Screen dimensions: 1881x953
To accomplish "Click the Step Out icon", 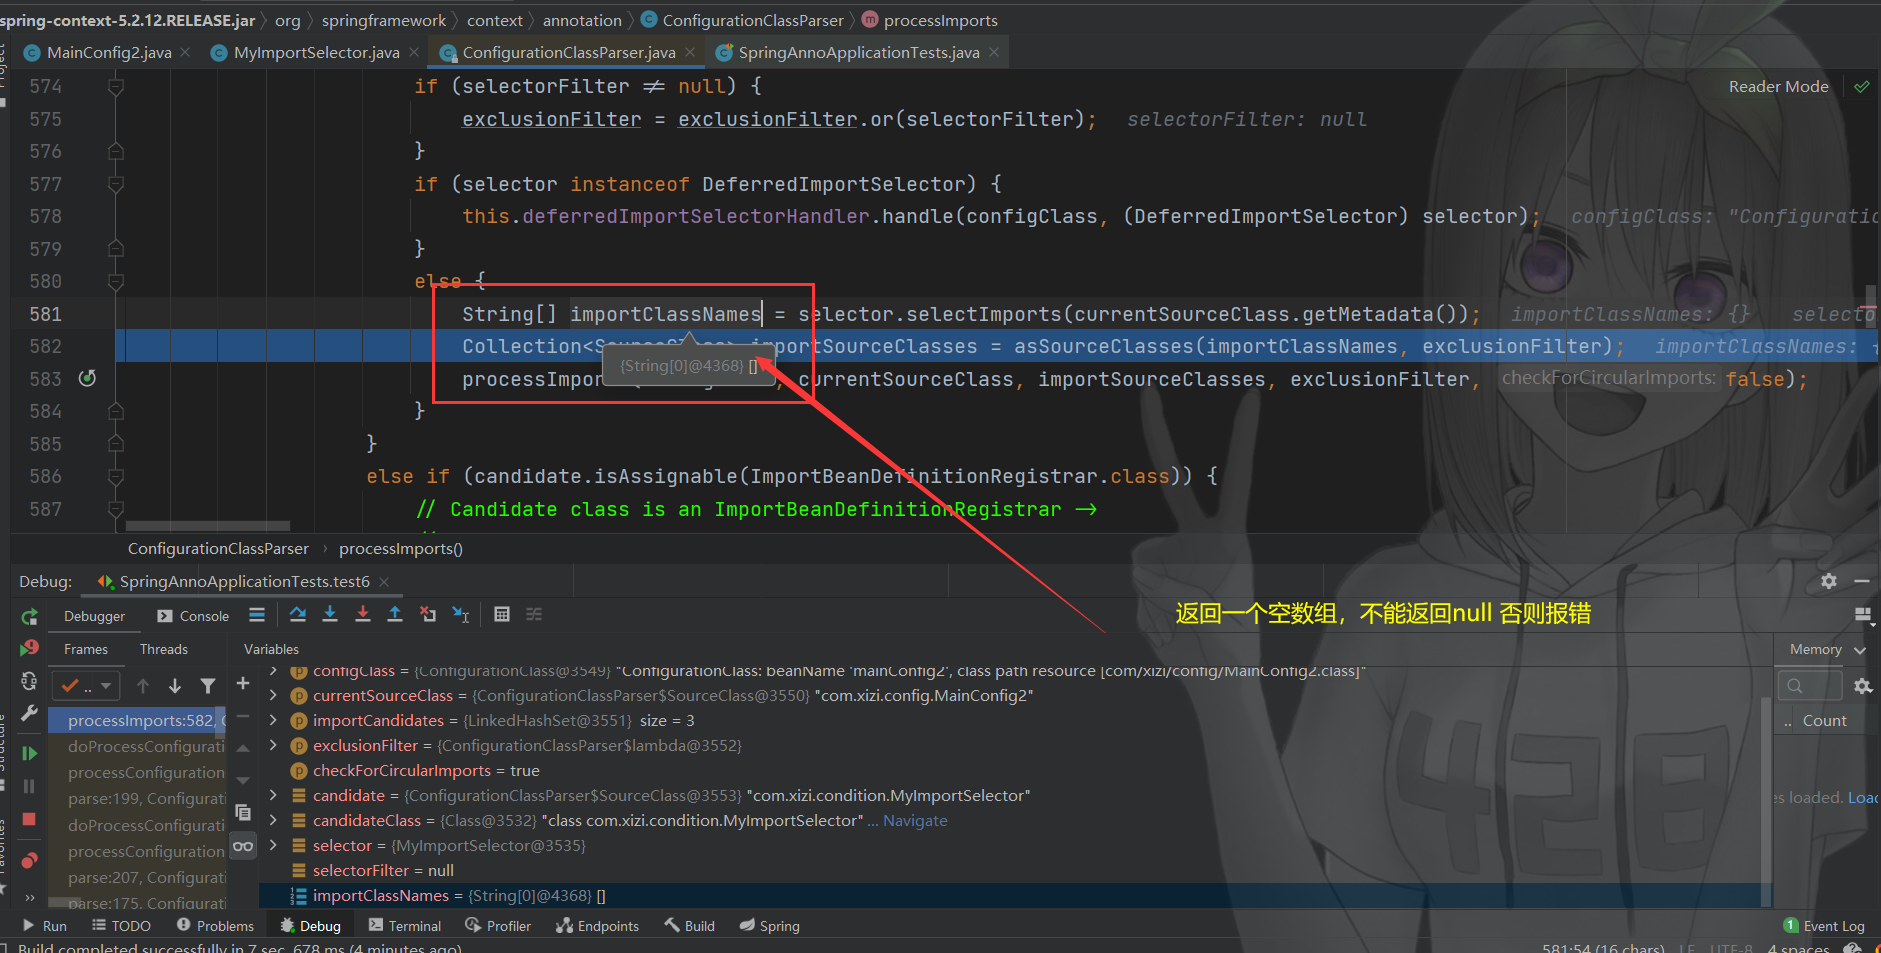I will [x=395, y=614].
